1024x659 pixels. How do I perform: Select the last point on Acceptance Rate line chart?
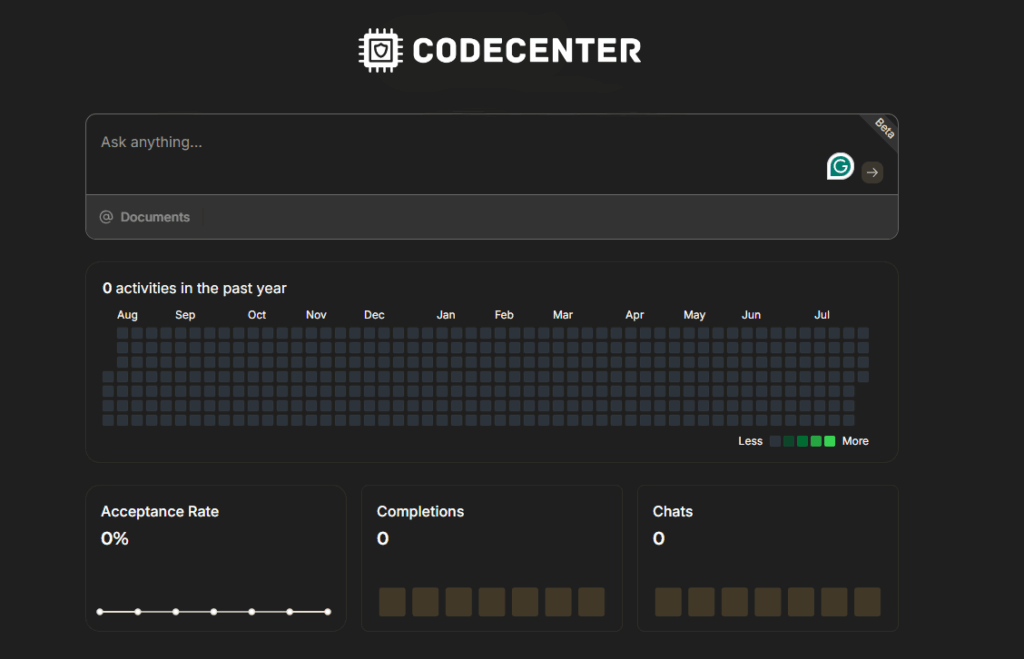coord(328,612)
